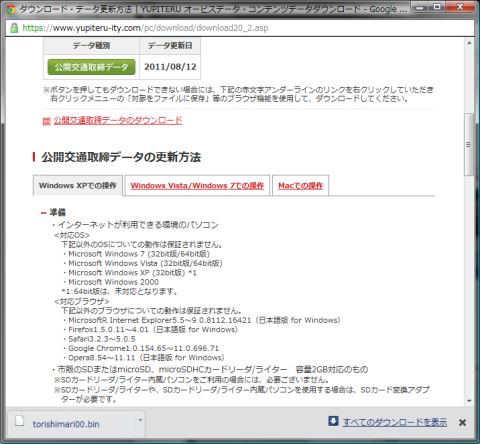Click the Microsoft Windows 7 (32bit版/64bit版) line
This screenshot has width=480, height=444.
(x=136, y=254)
